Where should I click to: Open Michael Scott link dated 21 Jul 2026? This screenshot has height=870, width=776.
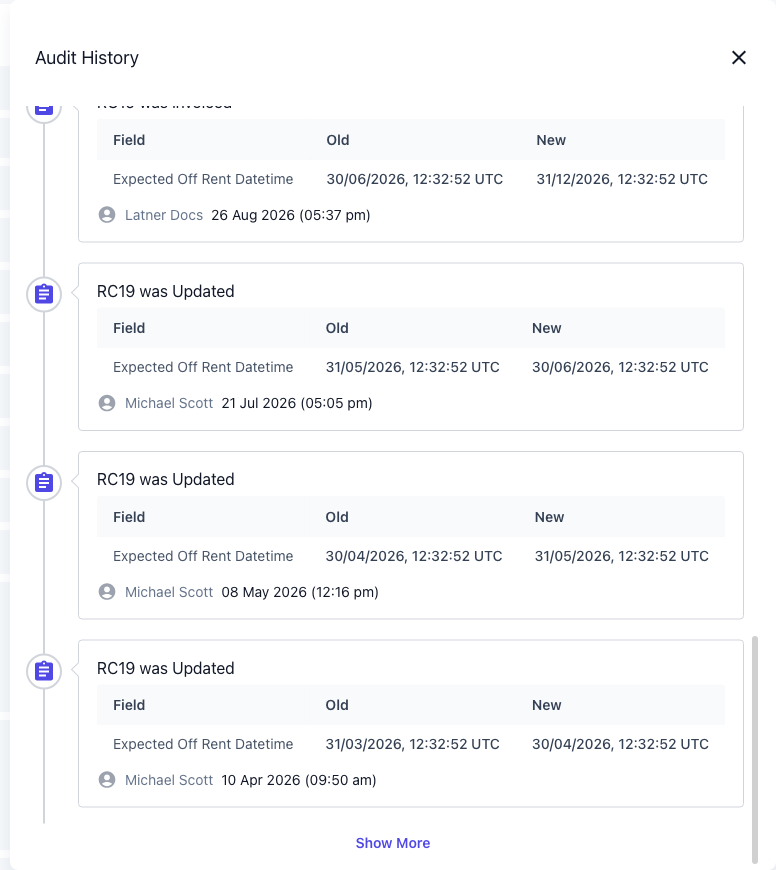169,403
